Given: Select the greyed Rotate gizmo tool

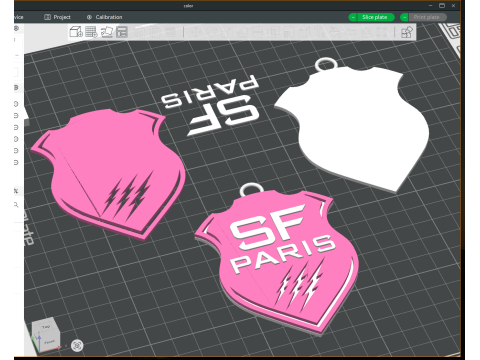Looking at the screenshot, I should click(x=212, y=32).
